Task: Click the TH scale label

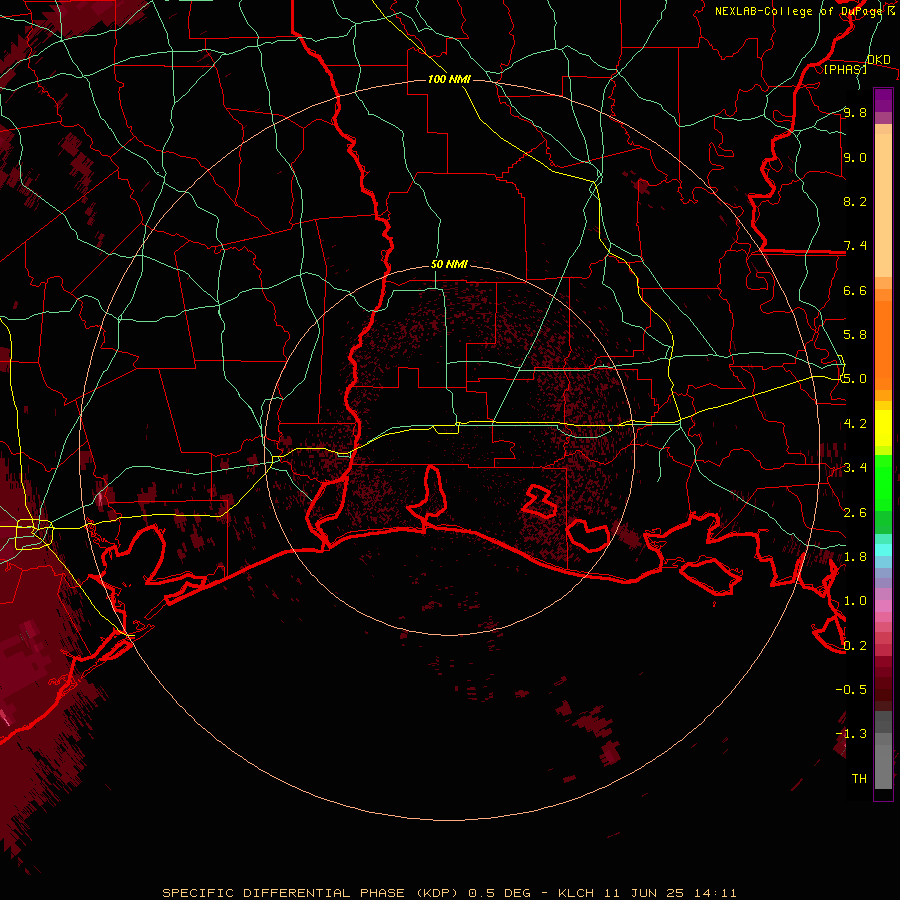Action: pos(859,778)
